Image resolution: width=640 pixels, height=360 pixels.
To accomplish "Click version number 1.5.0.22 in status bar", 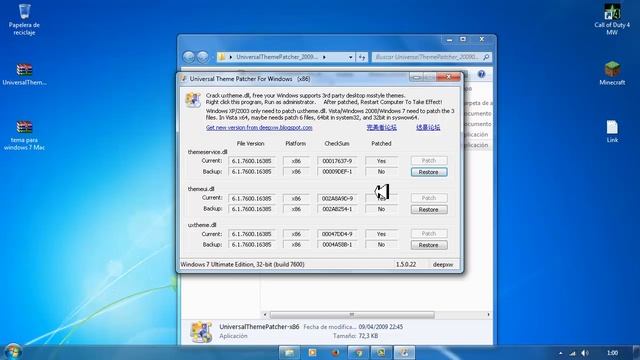I will tap(406, 264).
